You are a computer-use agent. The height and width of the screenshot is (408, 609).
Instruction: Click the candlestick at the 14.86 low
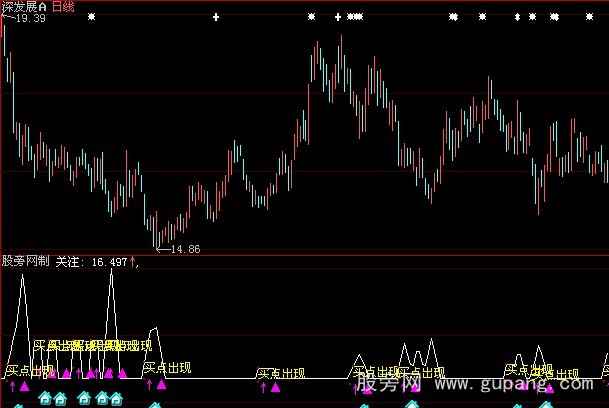(156, 236)
